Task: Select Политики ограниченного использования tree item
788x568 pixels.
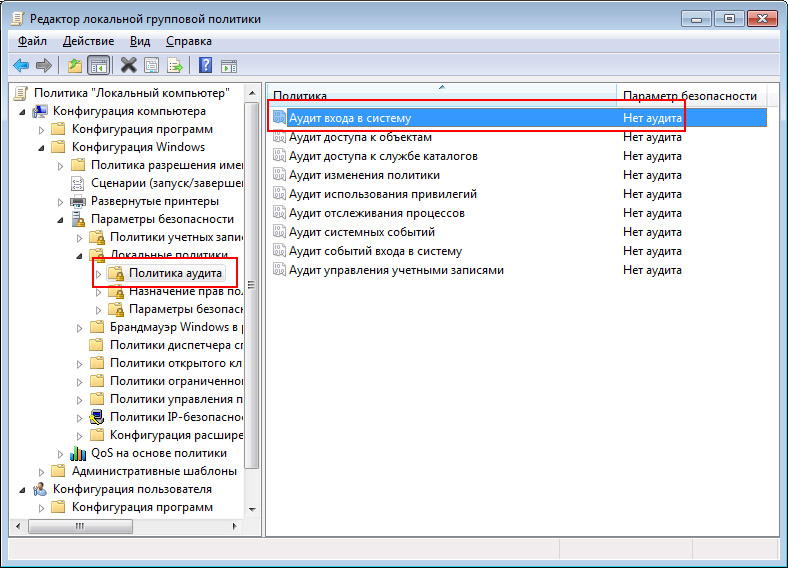Action: pyautogui.click(x=176, y=381)
